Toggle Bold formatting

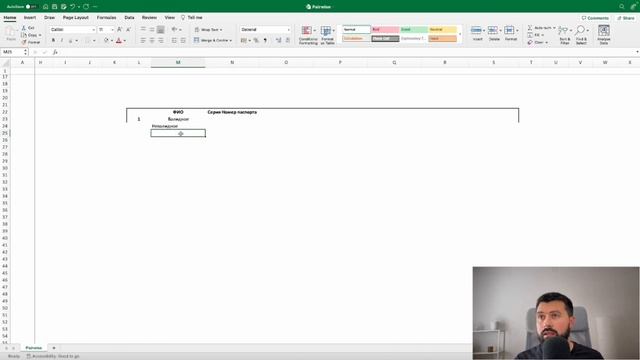(x=53, y=40)
